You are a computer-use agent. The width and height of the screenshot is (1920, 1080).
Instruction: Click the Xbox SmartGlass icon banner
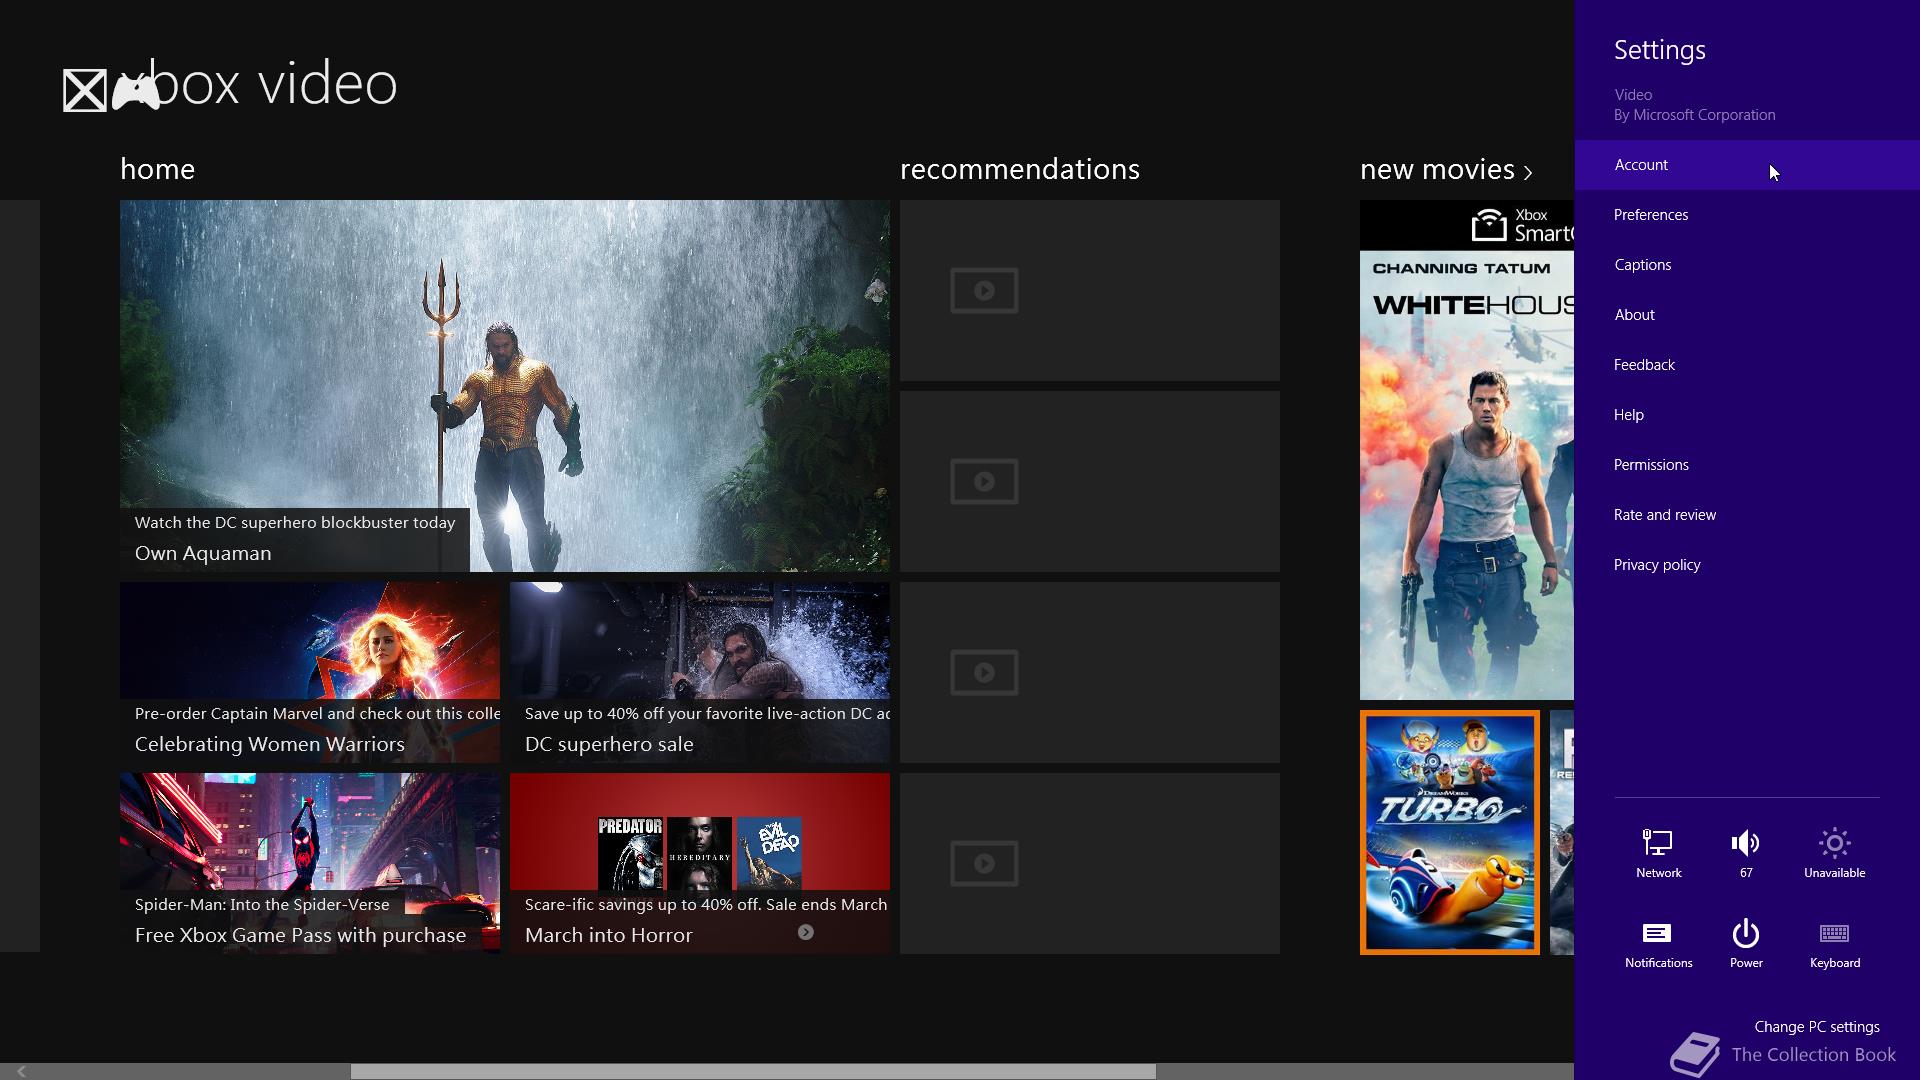[x=1467, y=225]
